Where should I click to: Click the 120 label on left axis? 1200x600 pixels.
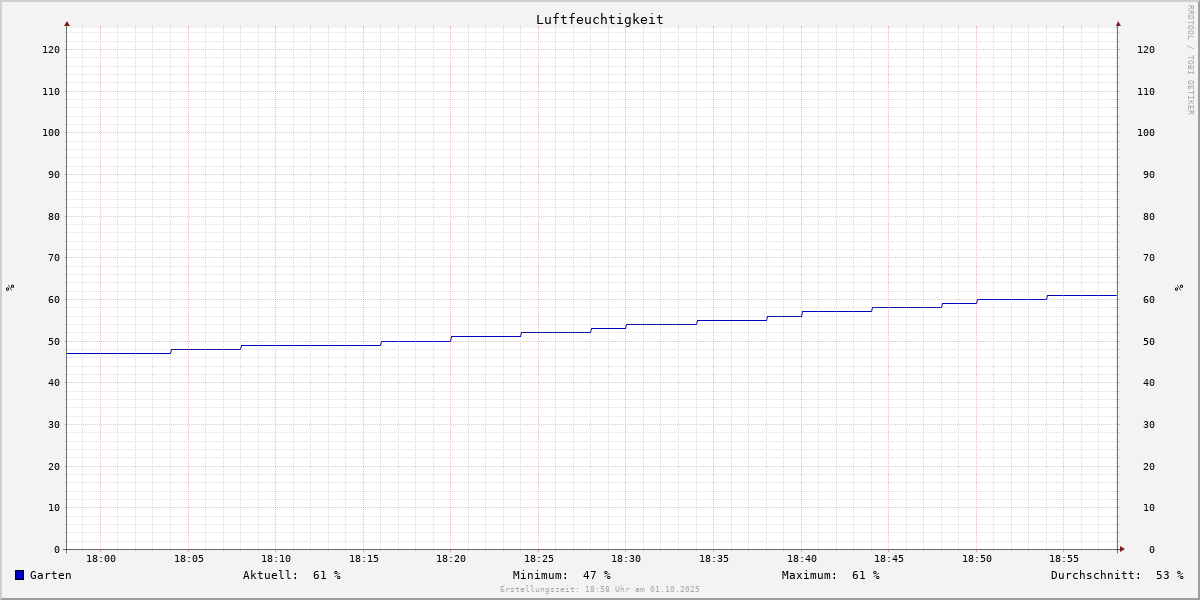(50, 49)
